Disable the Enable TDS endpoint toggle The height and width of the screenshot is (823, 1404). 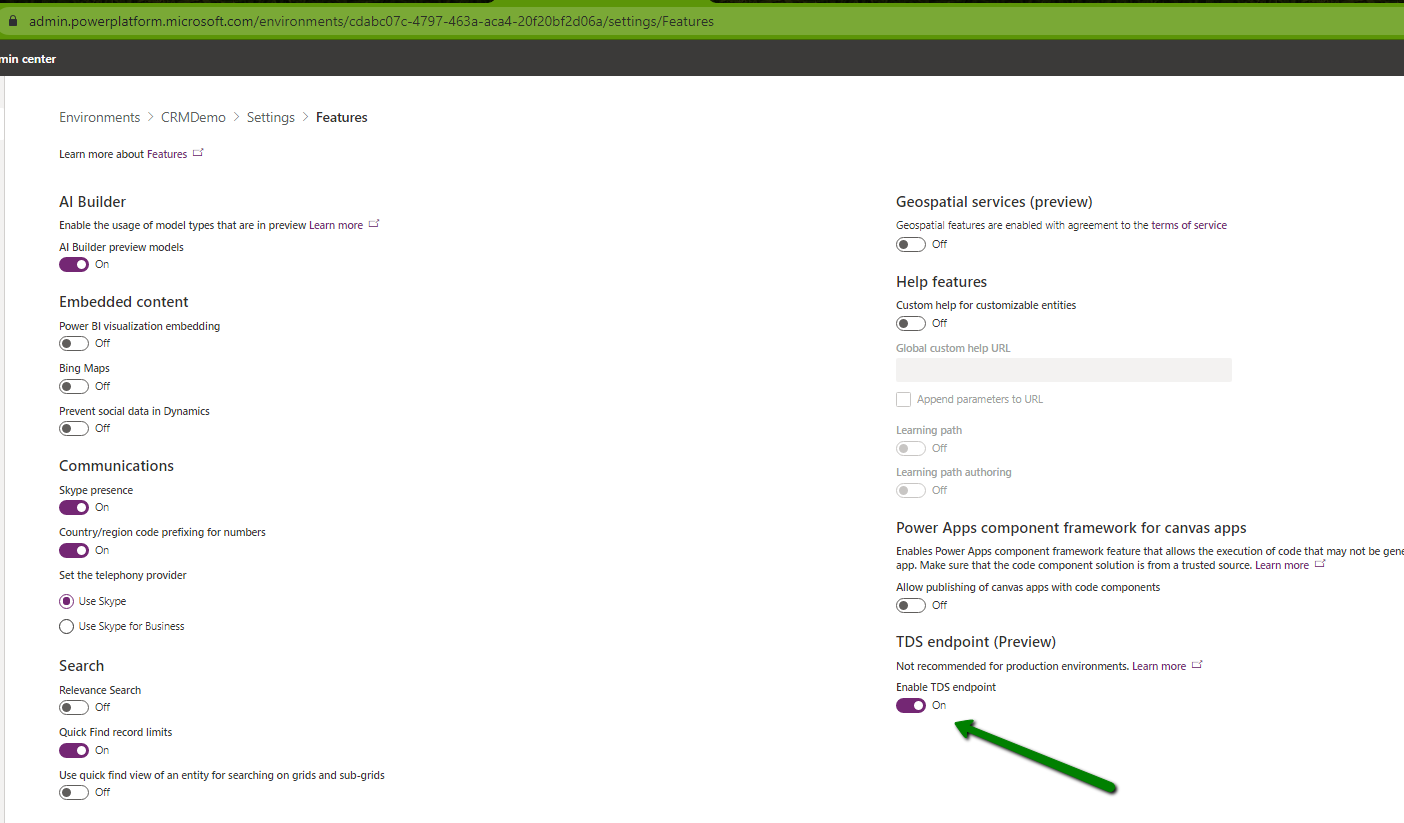(x=911, y=706)
